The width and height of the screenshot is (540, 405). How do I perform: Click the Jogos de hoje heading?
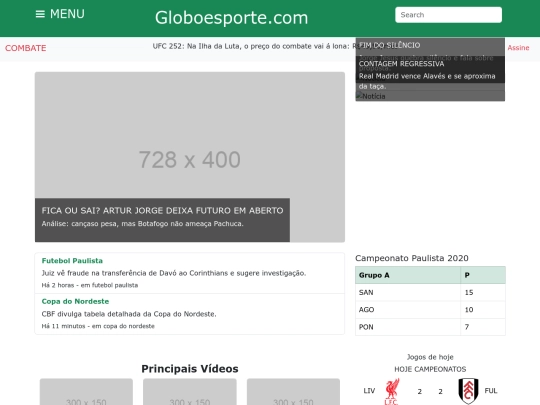(430, 357)
